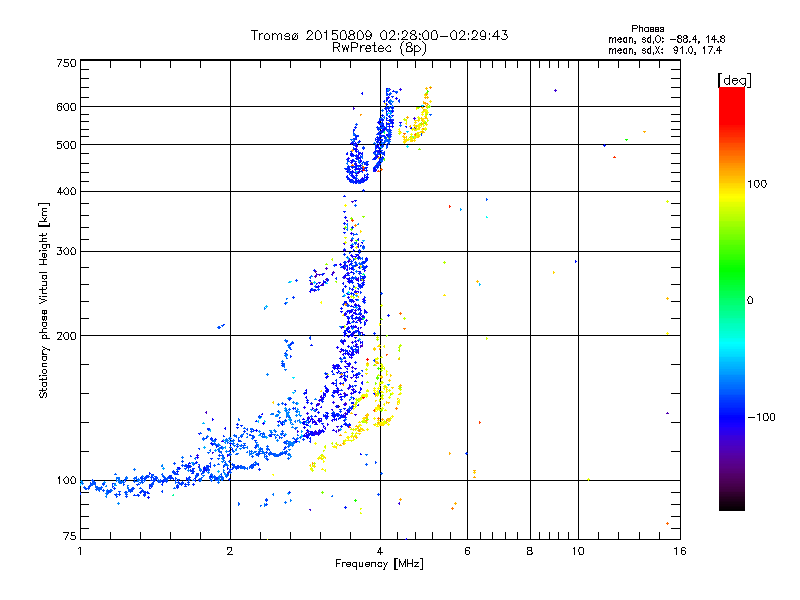Click the colorbar tick label "0"
The width and height of the screenshot is (800, 600).
(x=750, y=301)
